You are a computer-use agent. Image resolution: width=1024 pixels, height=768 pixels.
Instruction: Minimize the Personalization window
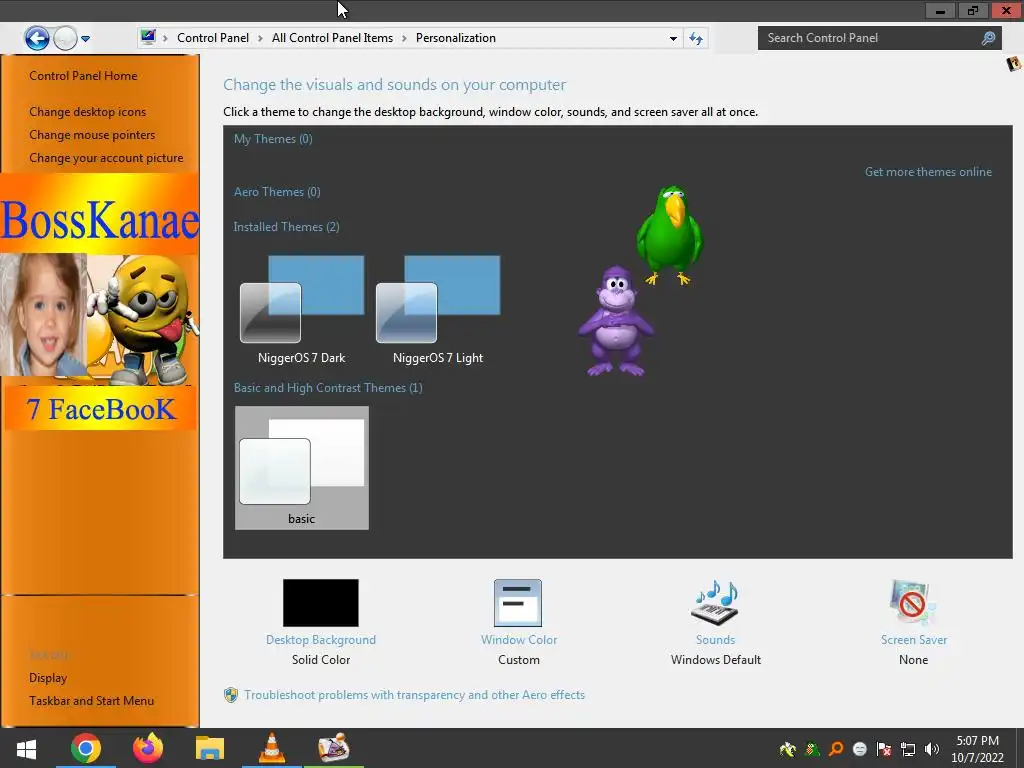940,10
